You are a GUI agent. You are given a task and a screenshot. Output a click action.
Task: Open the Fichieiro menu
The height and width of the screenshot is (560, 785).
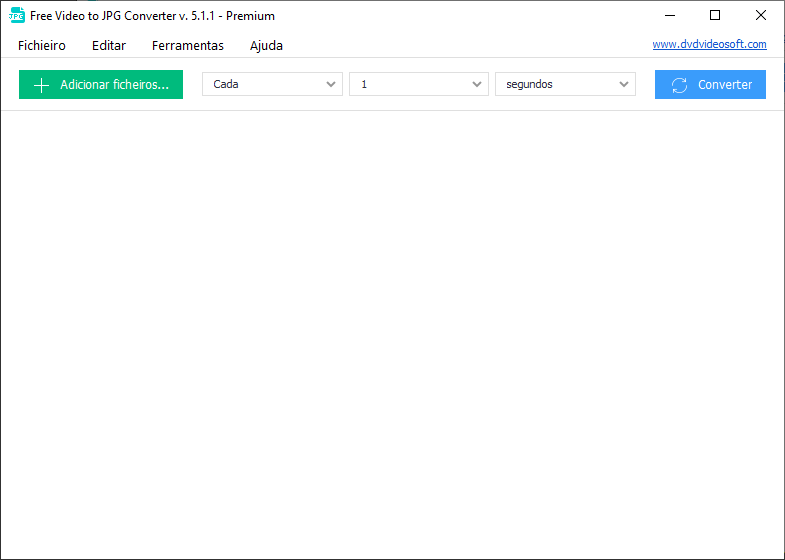42,46
